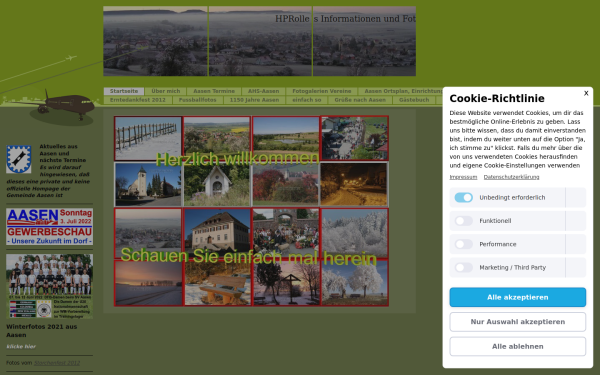Turn on Marketing / Third Party toggle
Screen dimensions: 600x375
(464, 267)
